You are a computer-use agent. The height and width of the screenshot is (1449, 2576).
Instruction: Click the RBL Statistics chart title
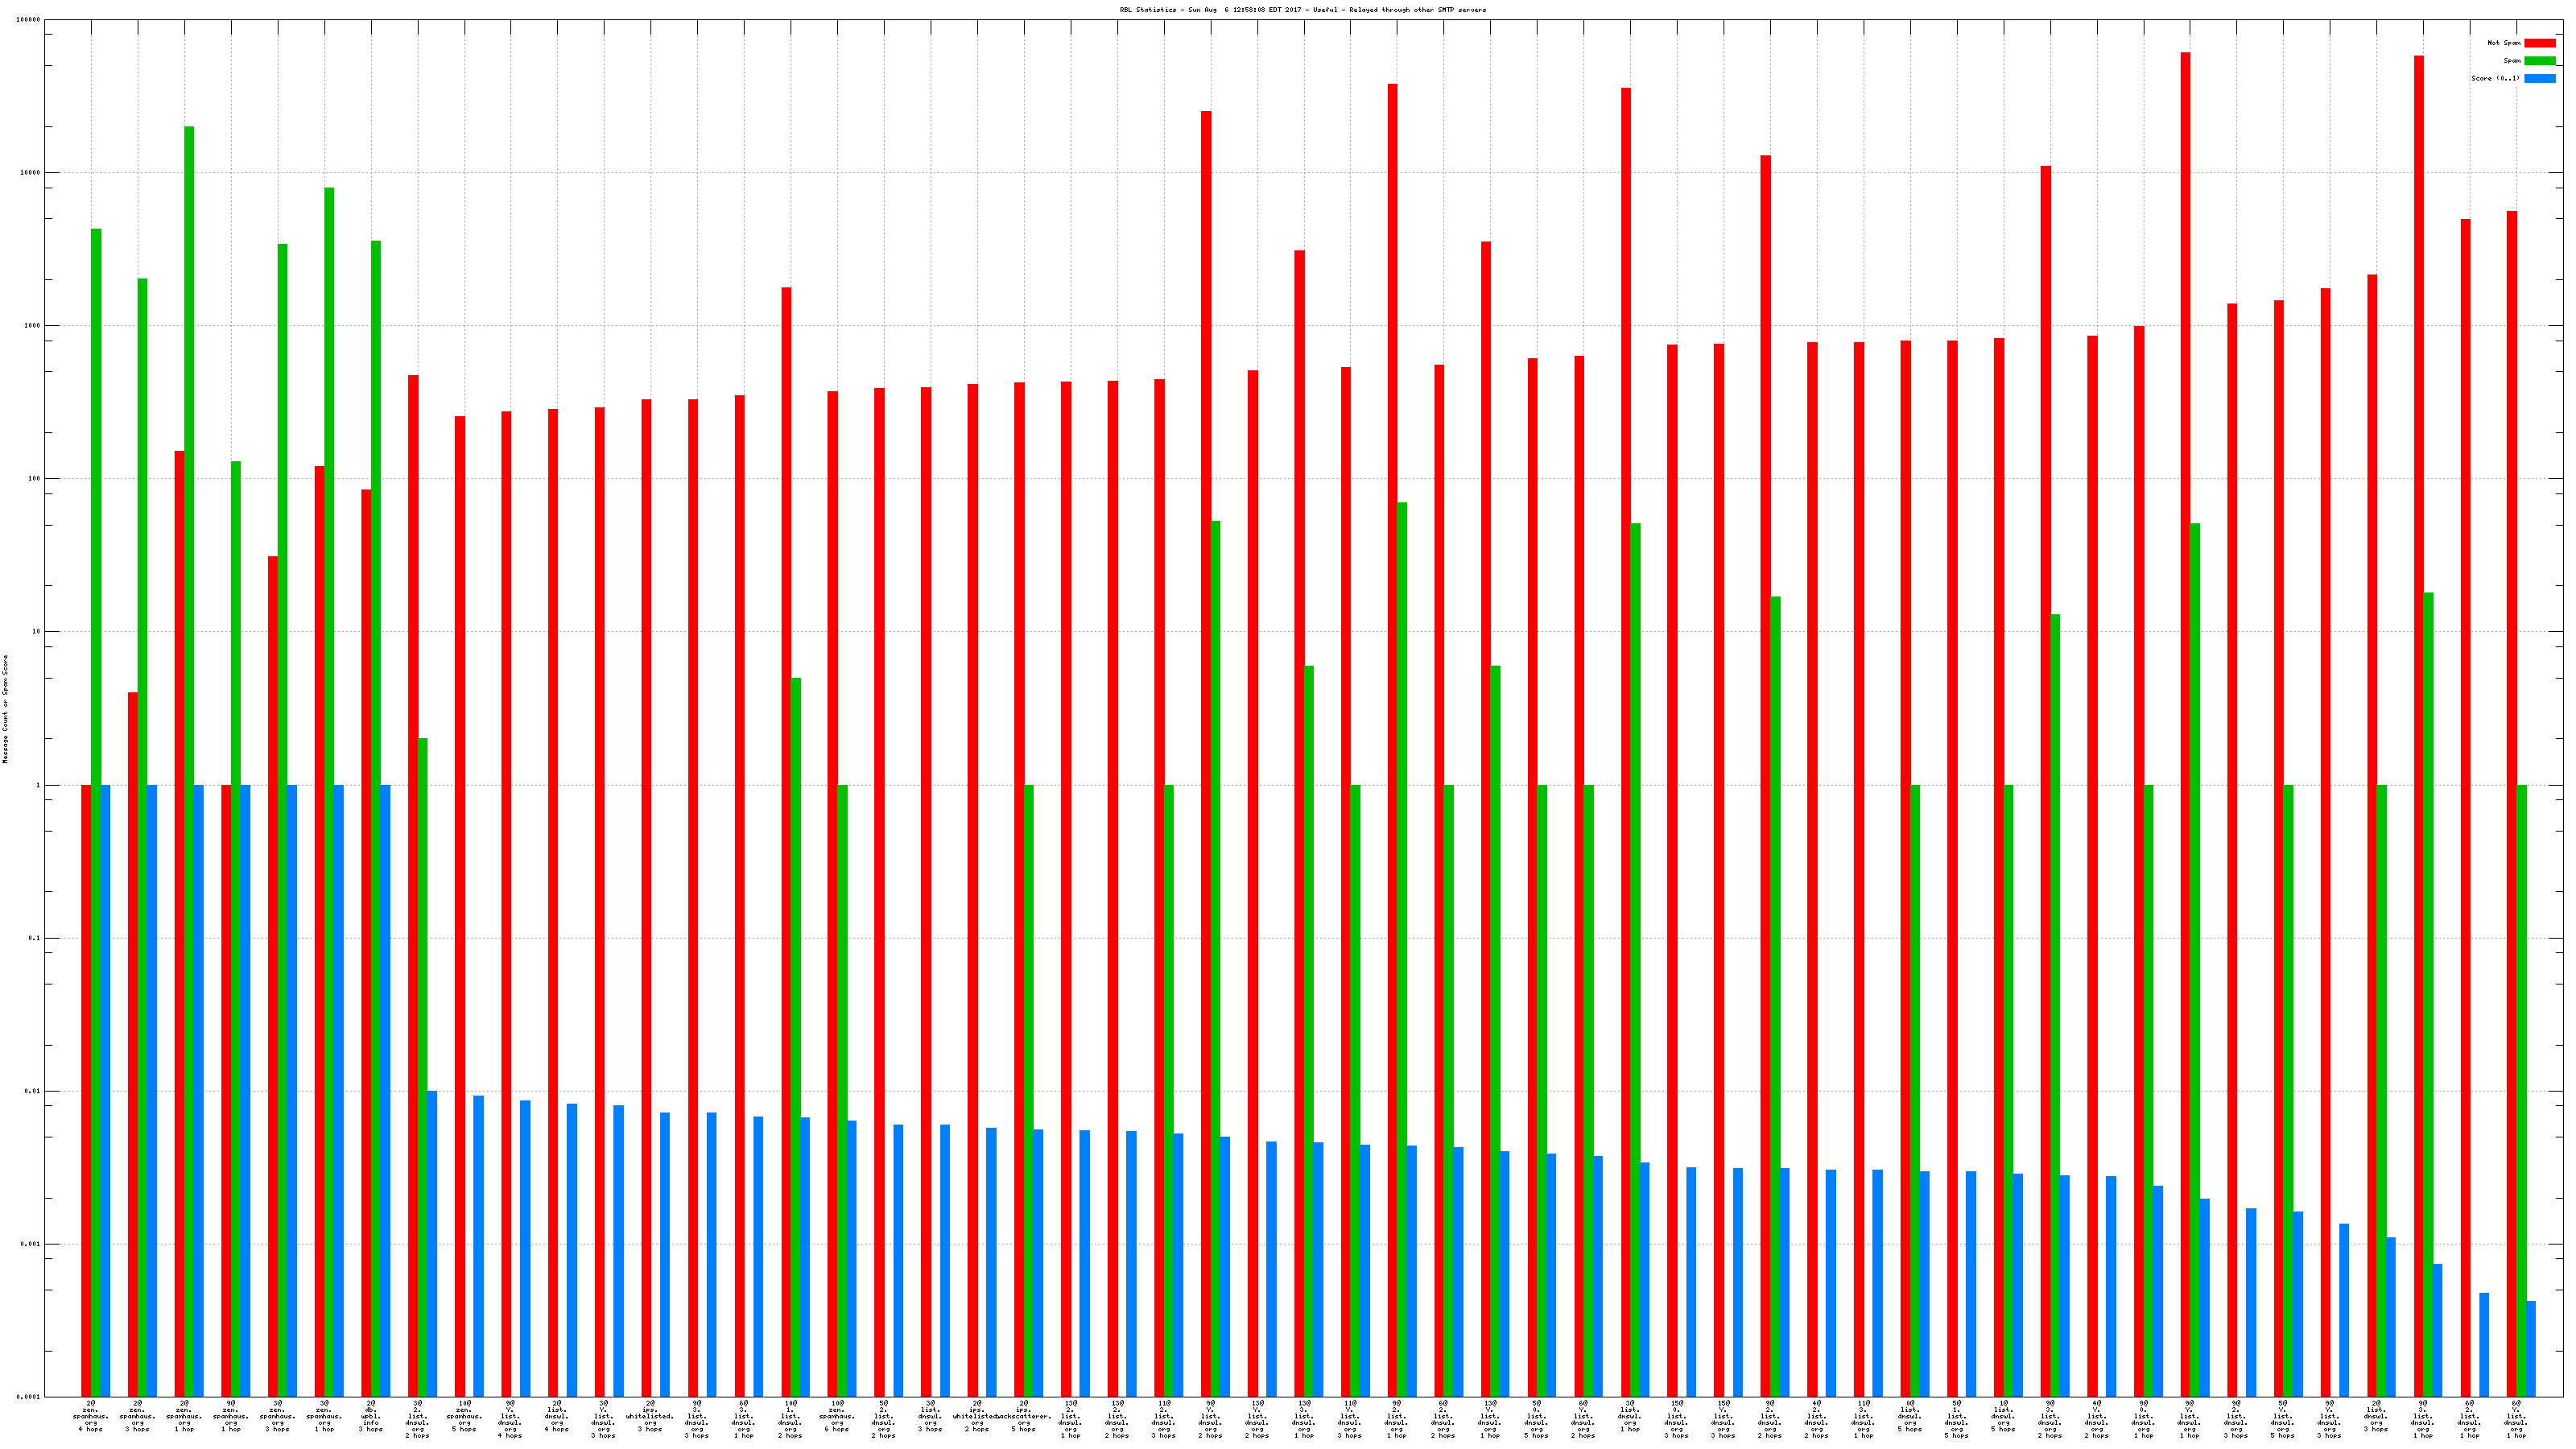1302,10
